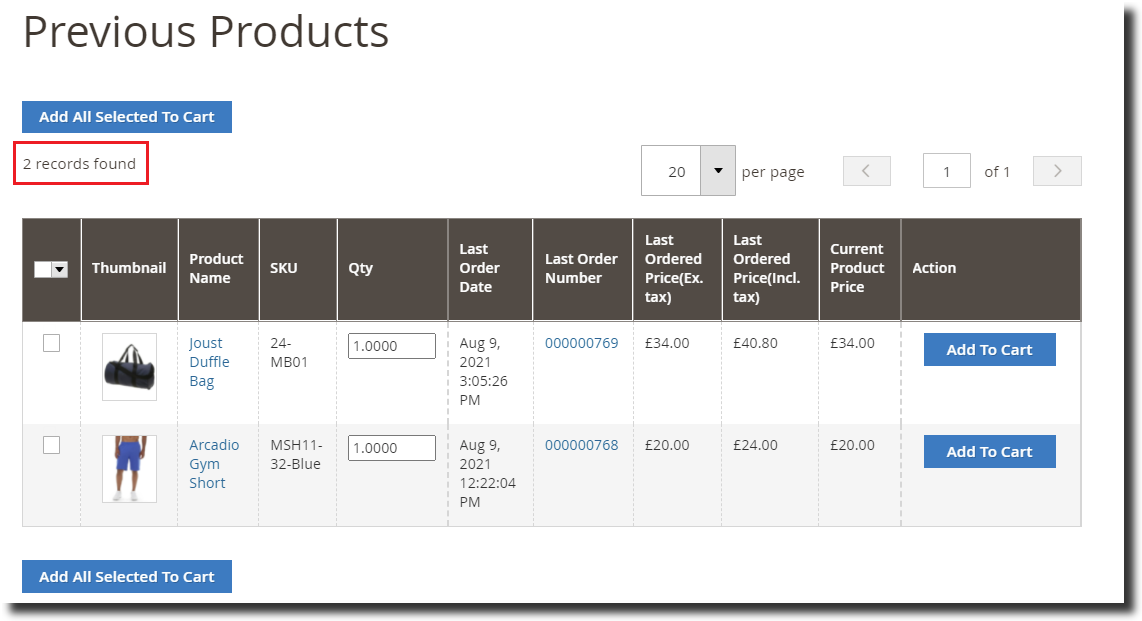This screenshot has height=621, width=1142.
Task: View order number 000000769
Action: (x=582, y=343)
